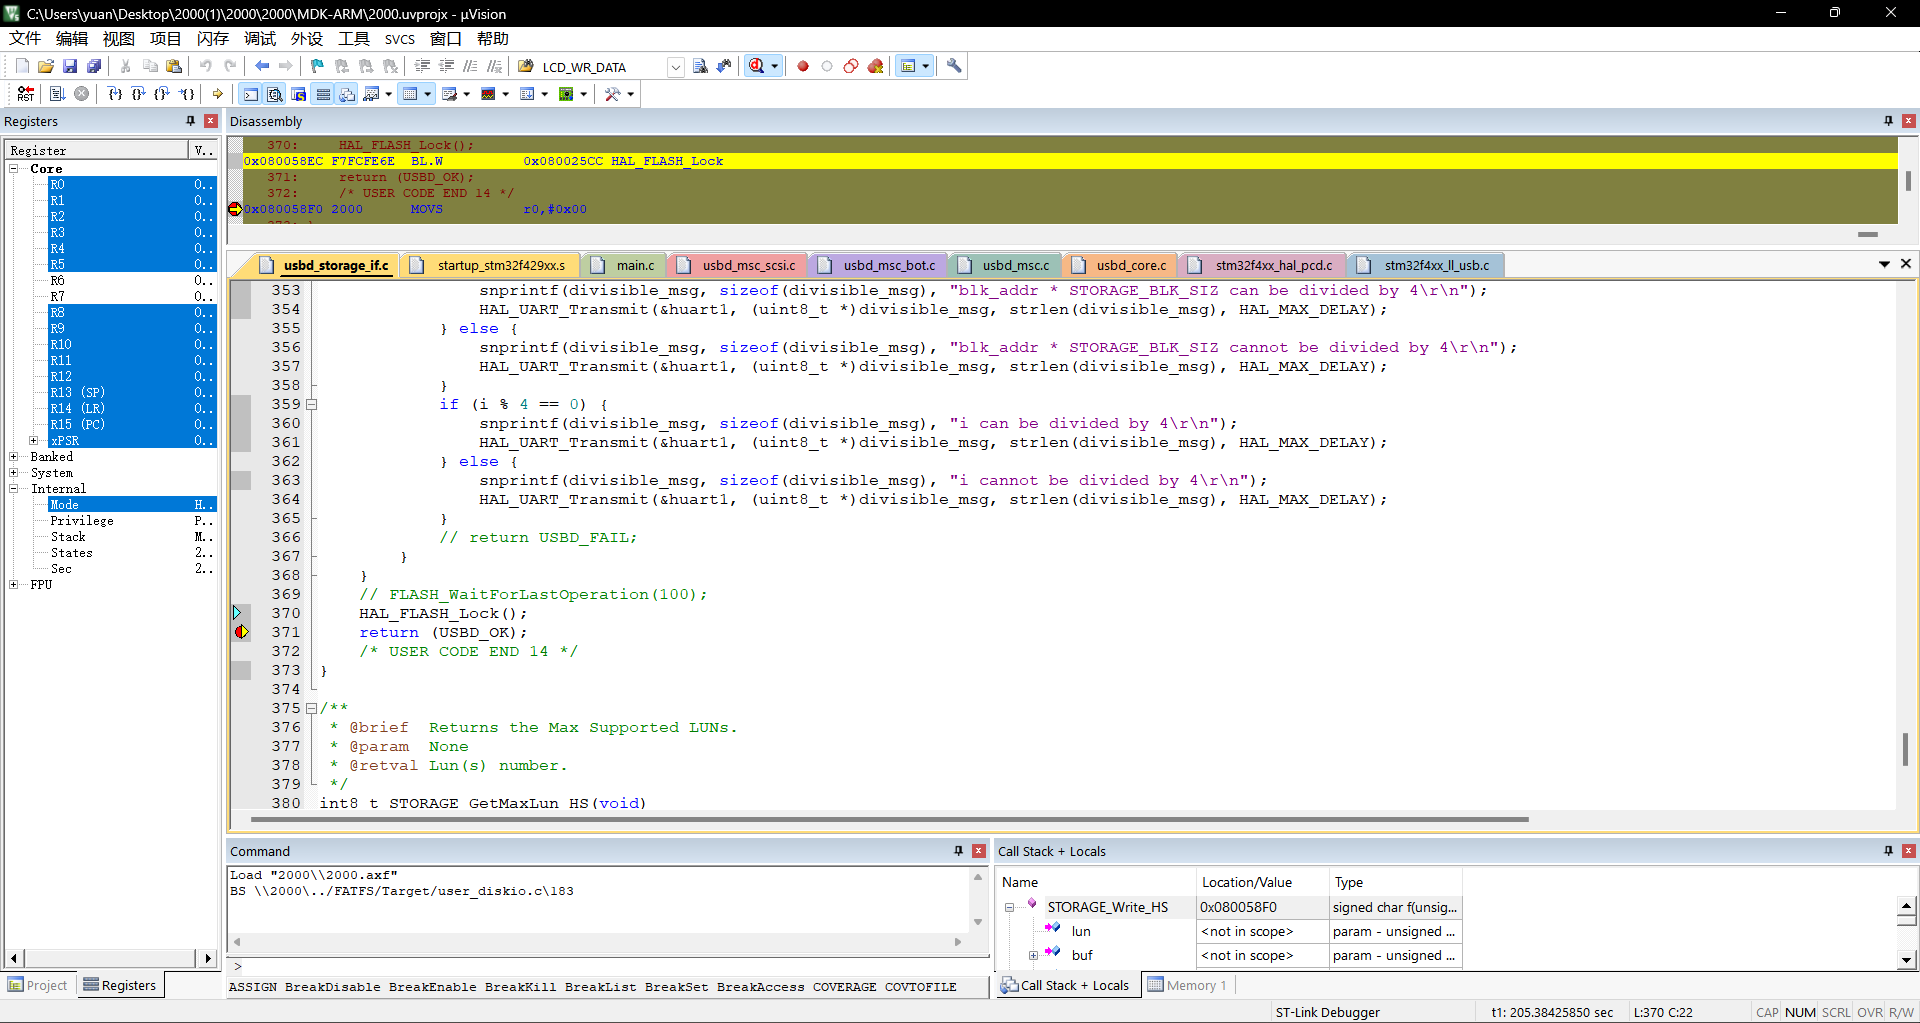Insert bookmark flag icon
1920x1023 pixels.
pyautogui.click(x=317, y=66)
